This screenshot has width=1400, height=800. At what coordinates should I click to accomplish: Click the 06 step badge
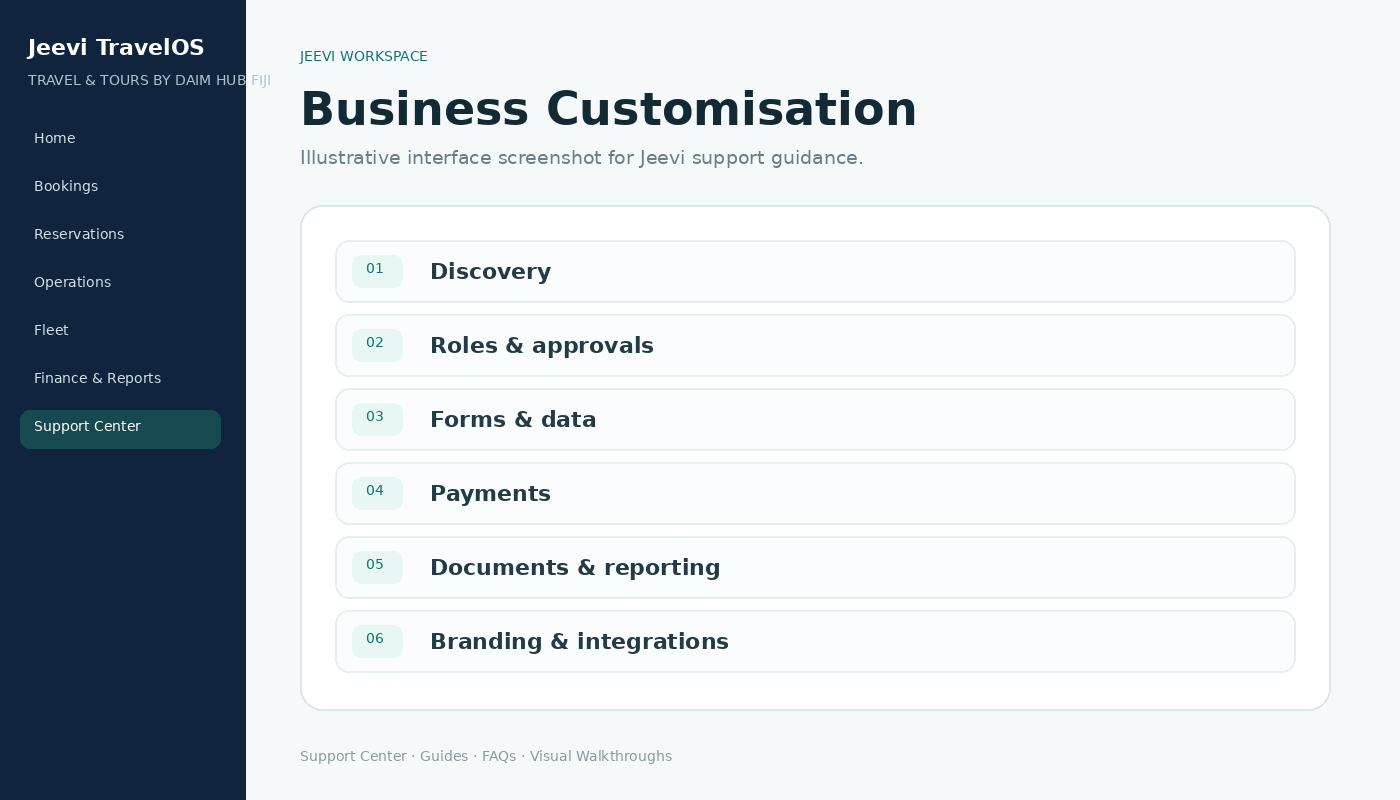coord(377,641)
